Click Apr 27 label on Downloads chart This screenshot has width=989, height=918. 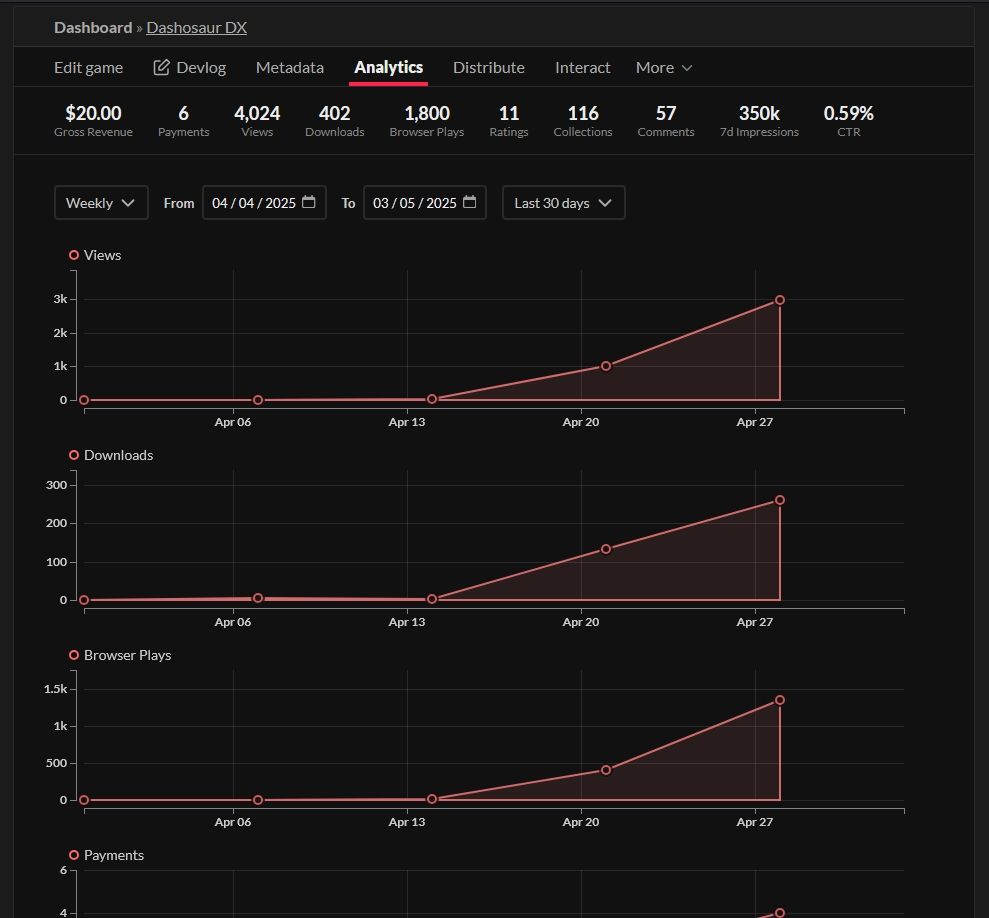click(754, 622)
